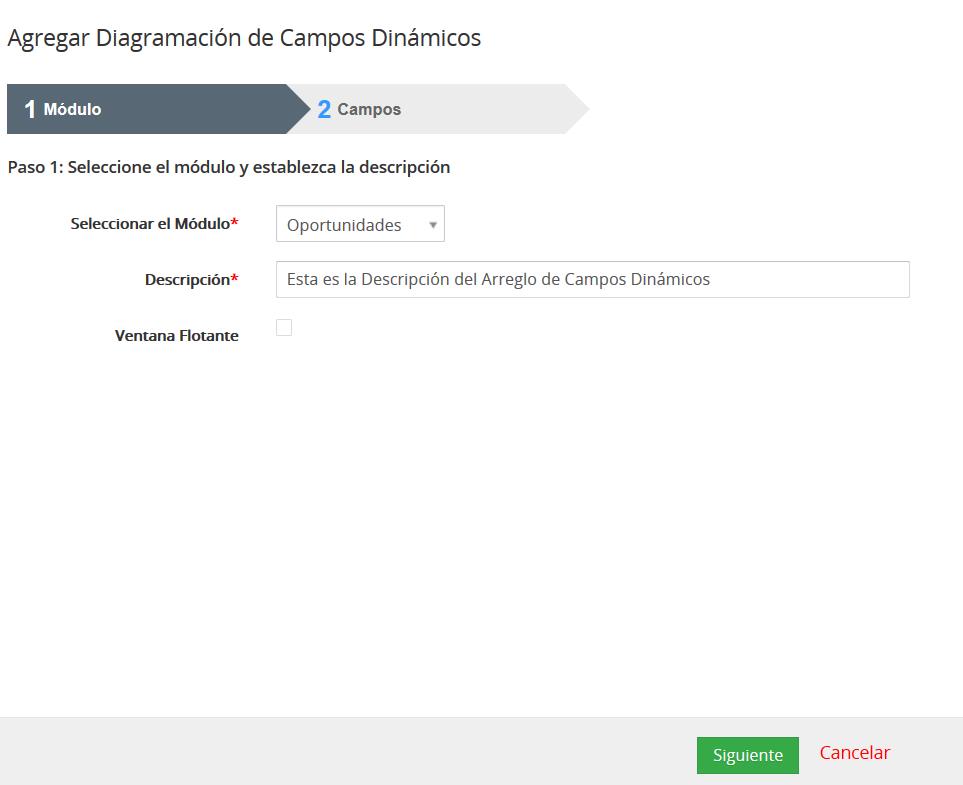Click the Seleccionar el Módulo label
963x785 pixels.
pyautogui.click(x=150, y=224)
